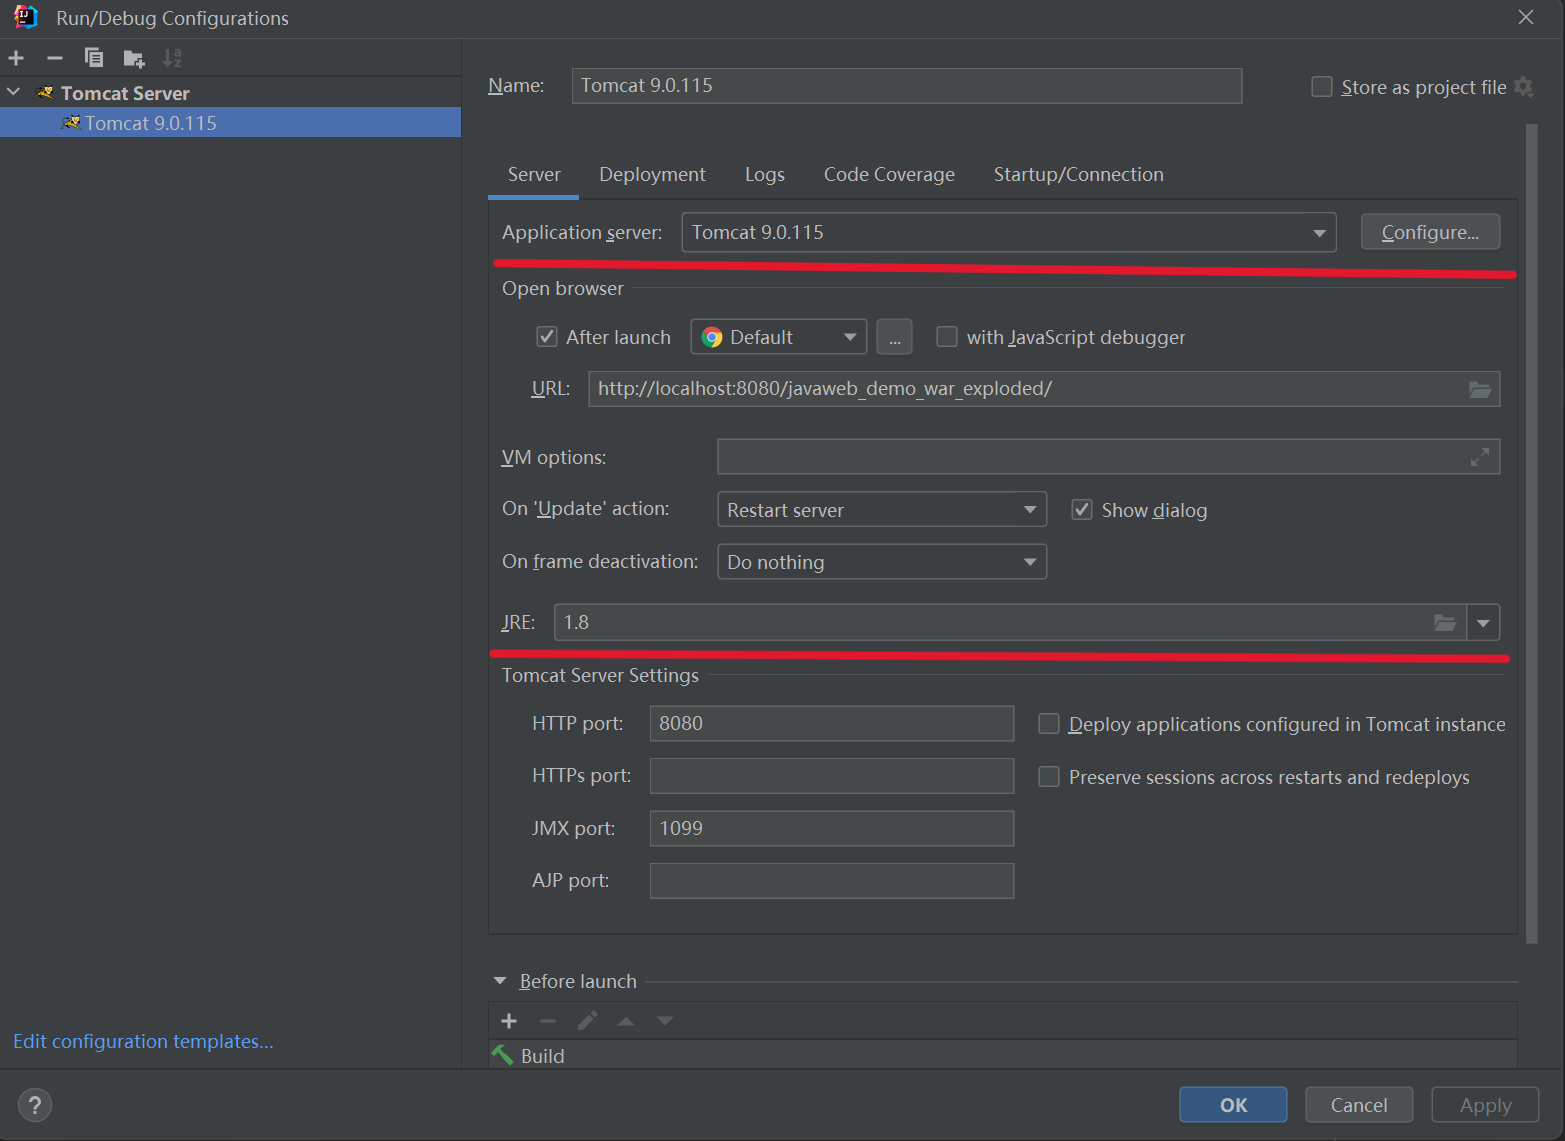This screenshot has width=1565, height=1141.
Task: Switch to the Deployment tab
Action: (652, 174)
